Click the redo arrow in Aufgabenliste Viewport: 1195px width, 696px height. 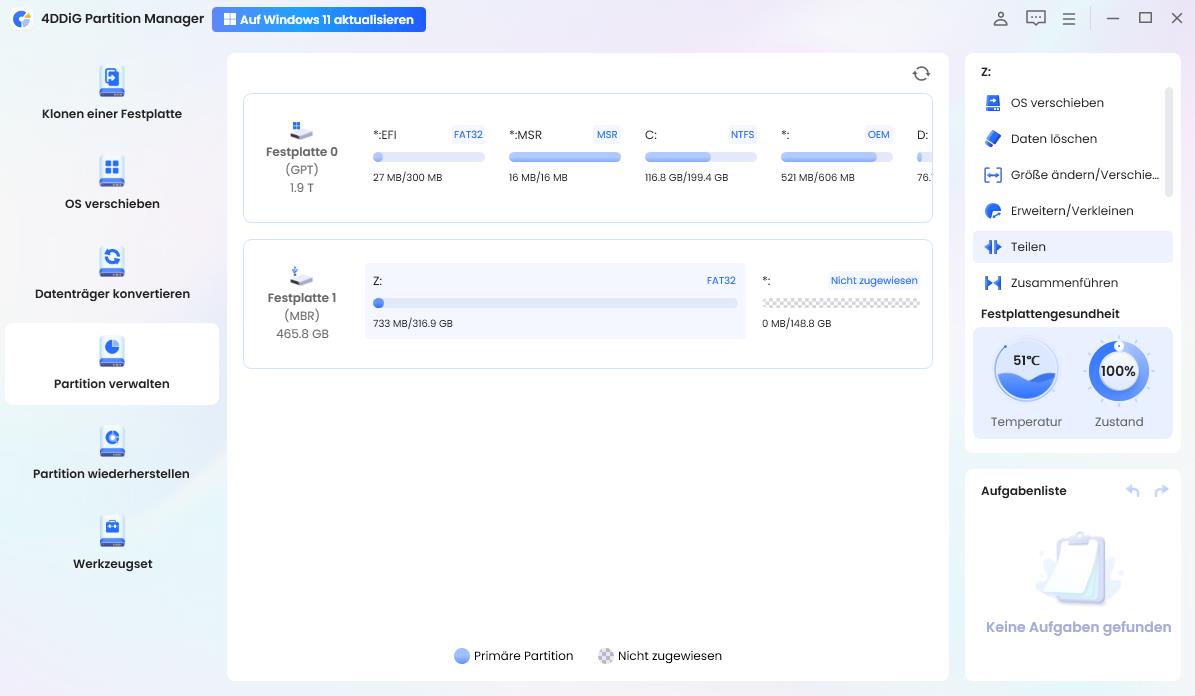pyautogui.click(x=1161, y=491)
